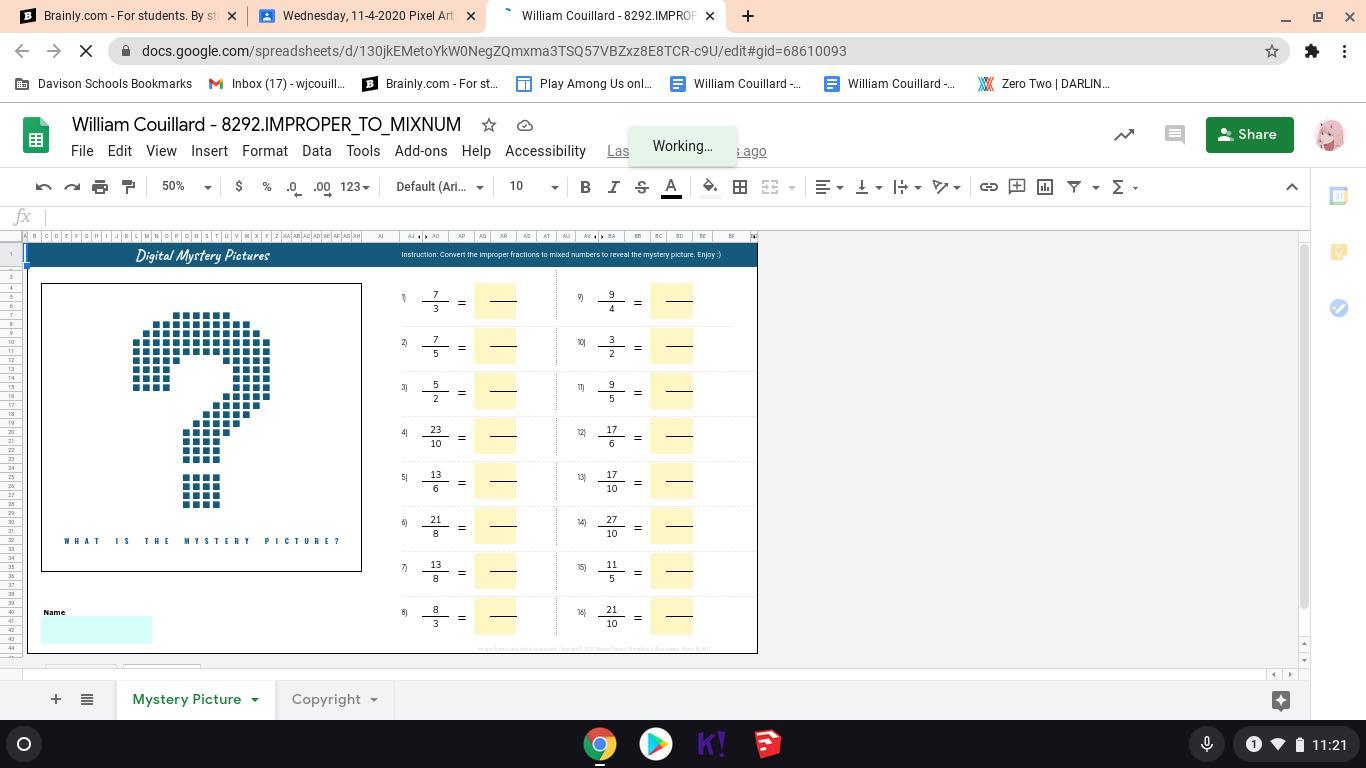The width and height of the screenshot is (1366, 768).
Task: Toggle strikethrough formatting
Action: [641, 187]
